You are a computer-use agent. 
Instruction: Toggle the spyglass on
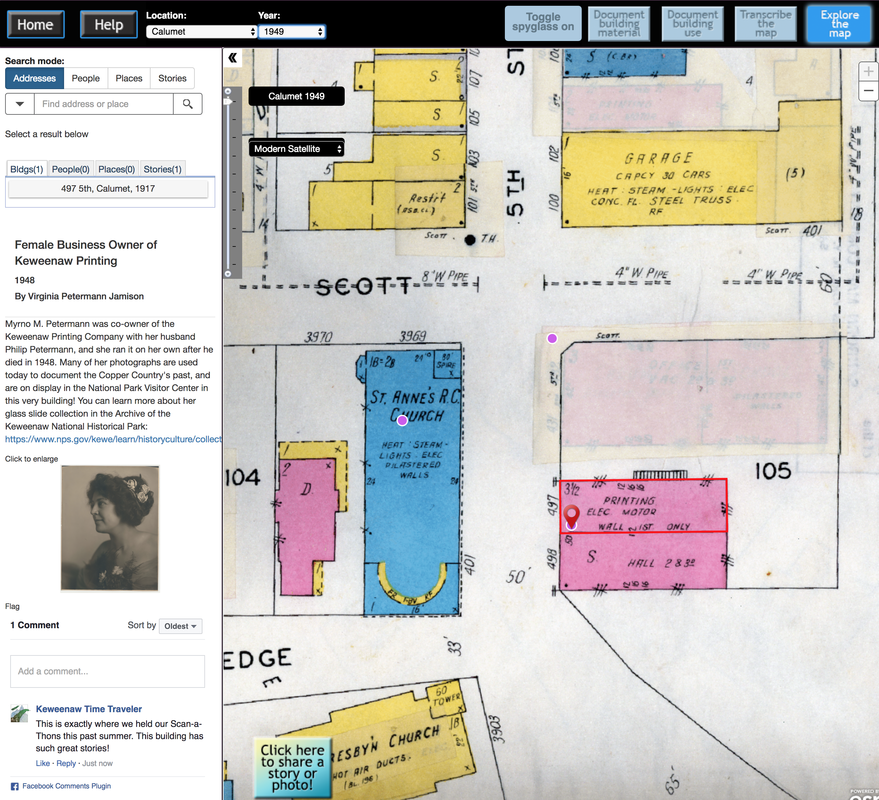tap(543, 24)
